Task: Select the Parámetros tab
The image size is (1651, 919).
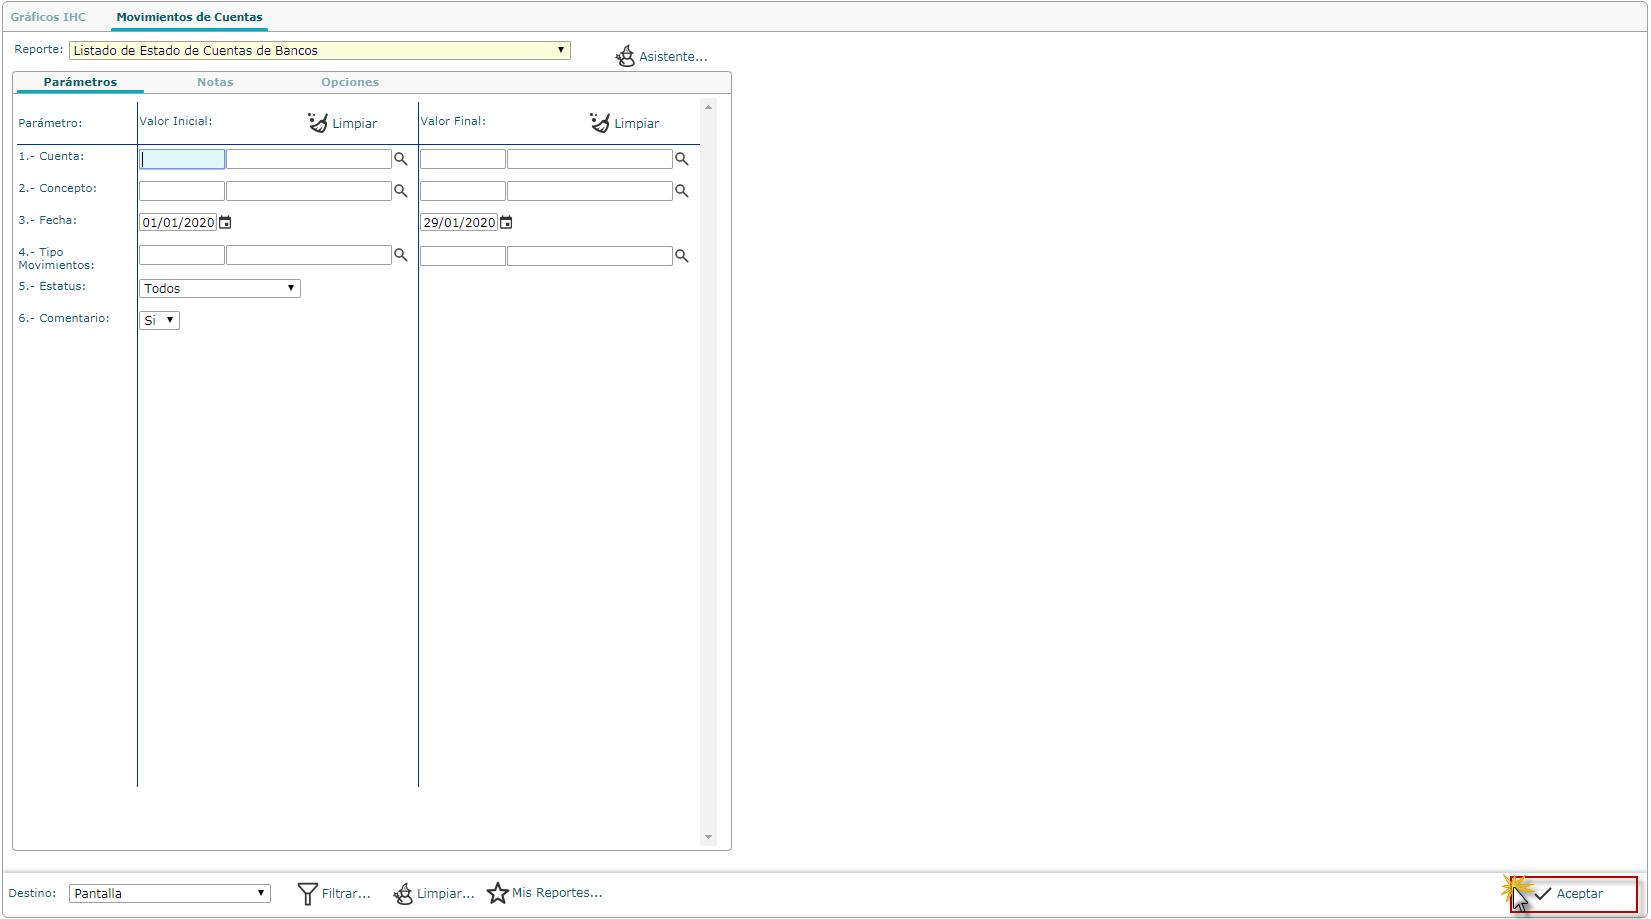Action: (x=80, y=82)
